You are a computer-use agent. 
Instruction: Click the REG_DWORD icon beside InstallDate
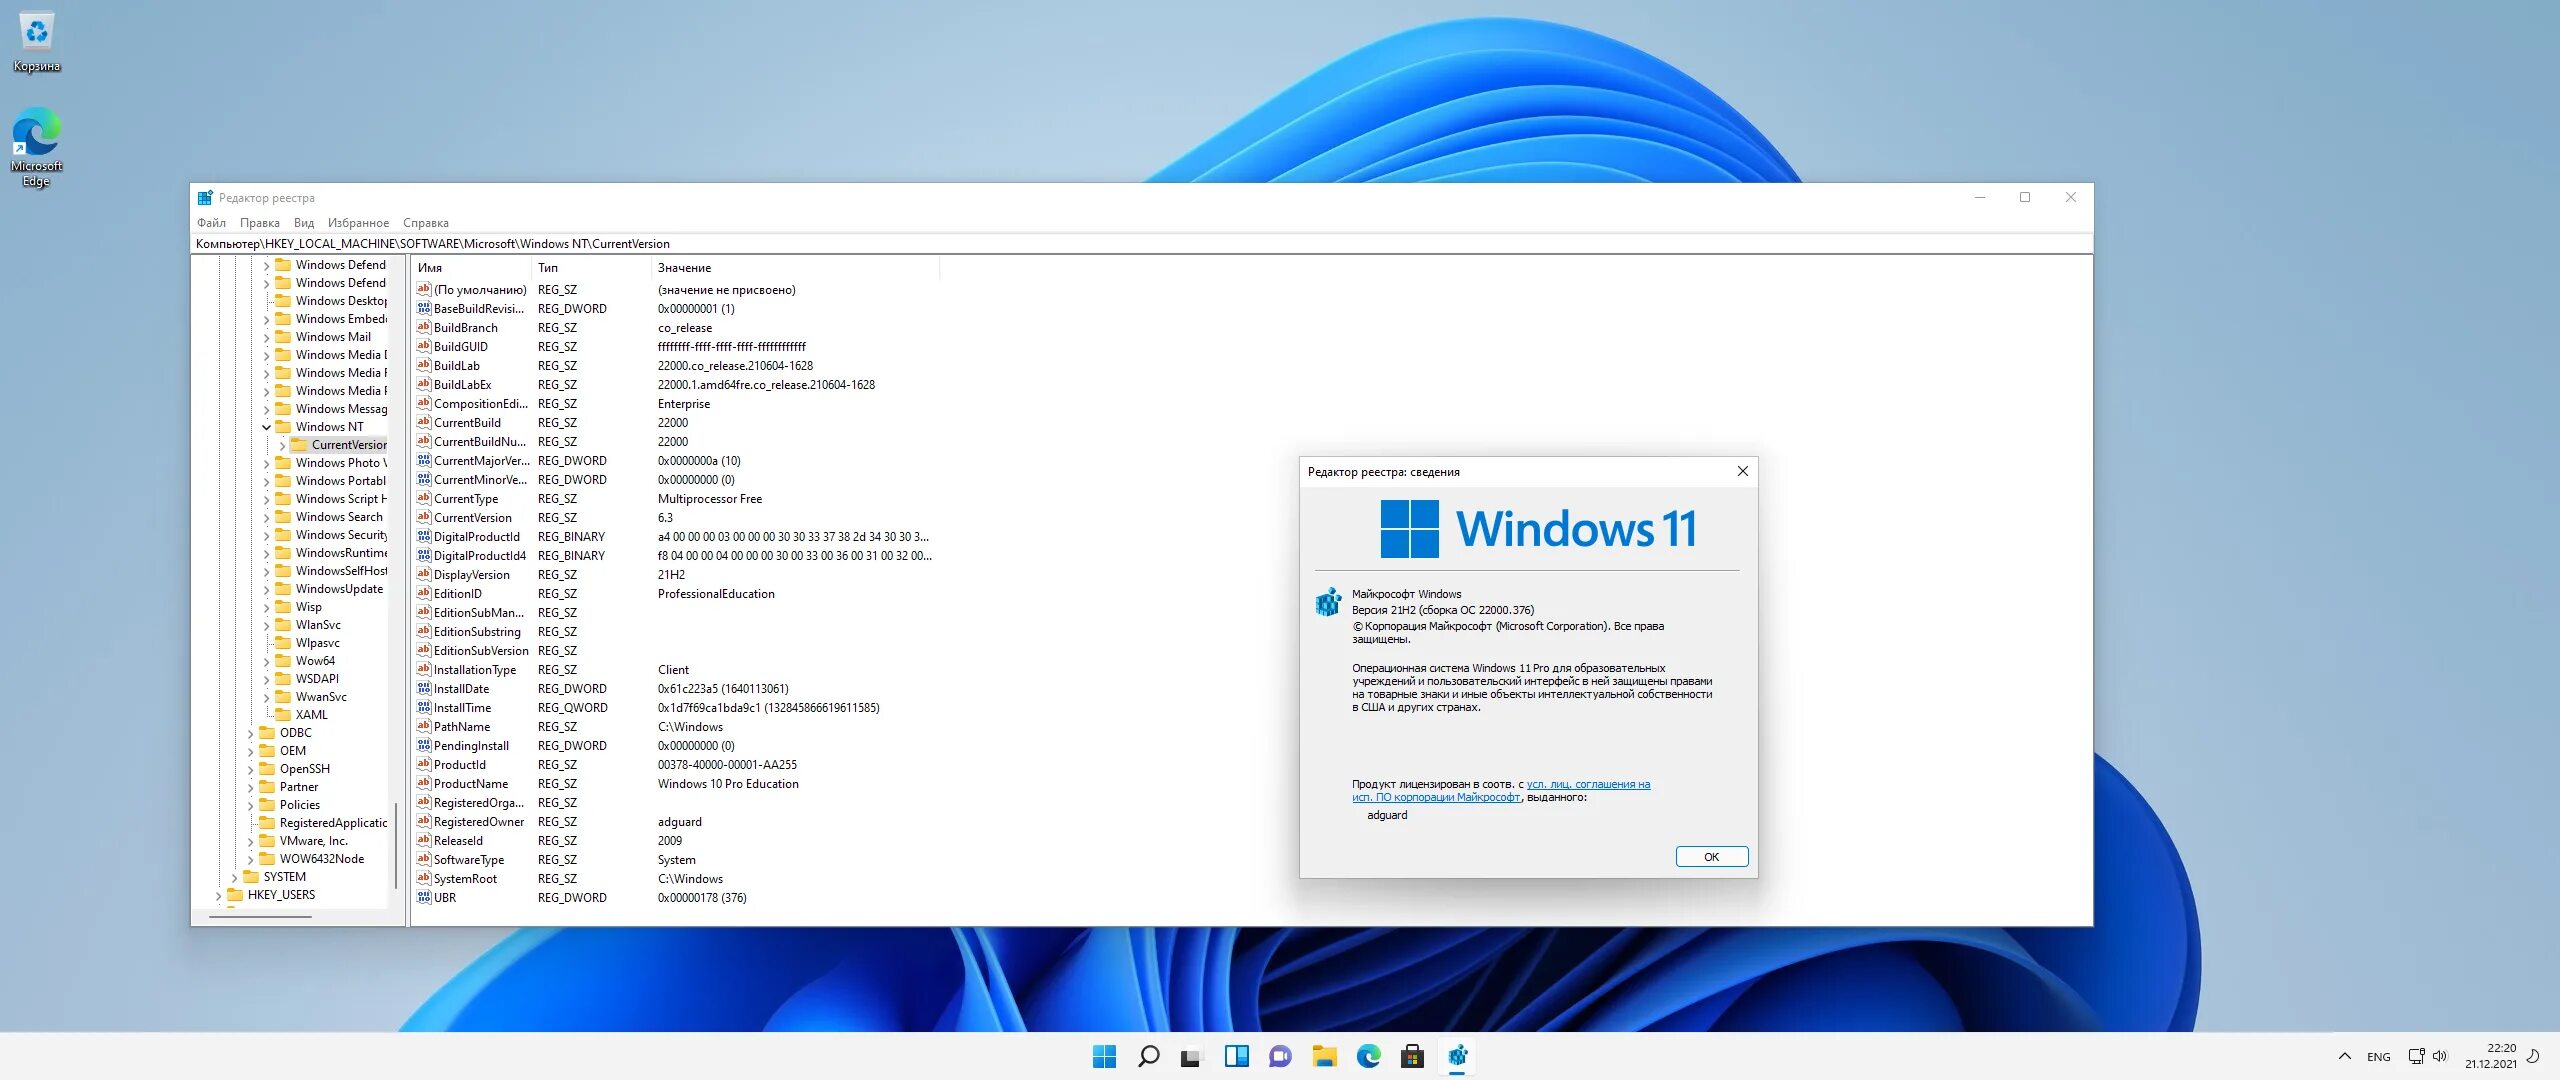(x=423, y=688)
